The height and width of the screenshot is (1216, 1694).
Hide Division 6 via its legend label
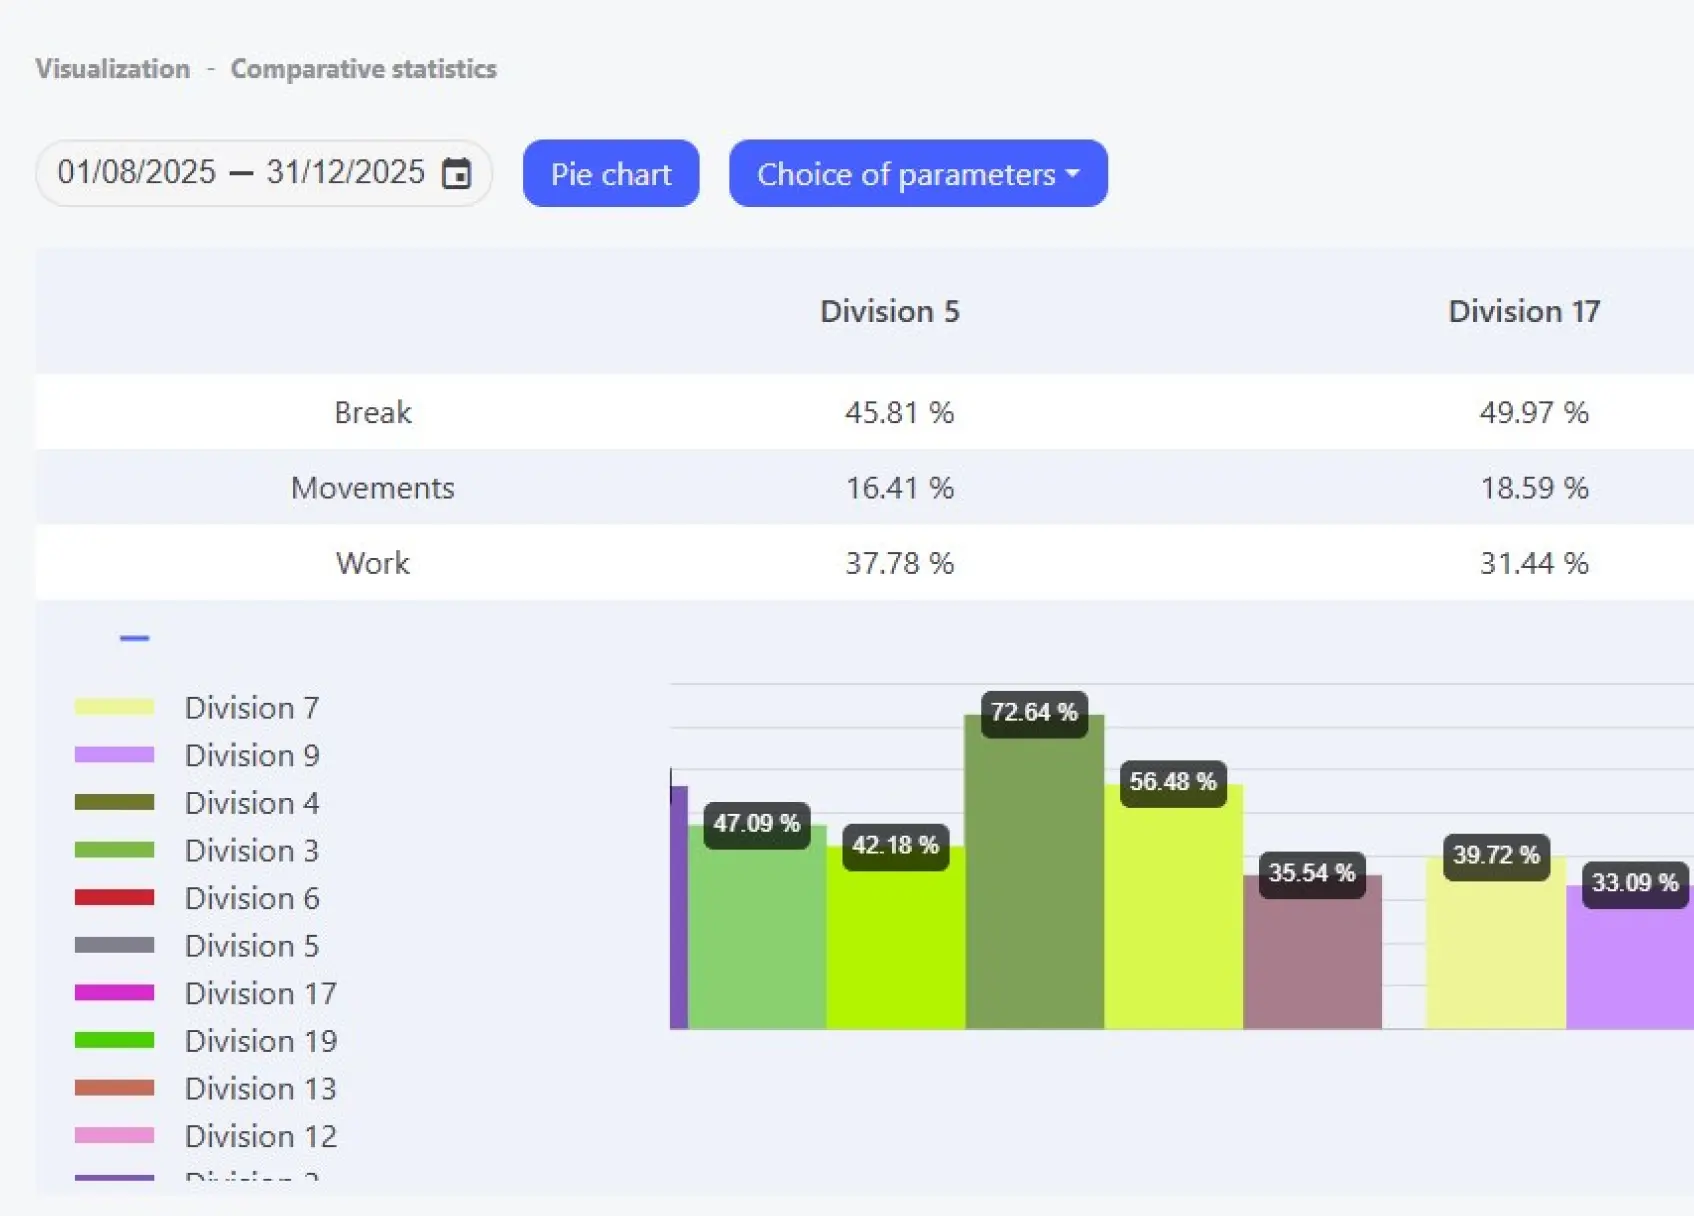pos(252,898)
